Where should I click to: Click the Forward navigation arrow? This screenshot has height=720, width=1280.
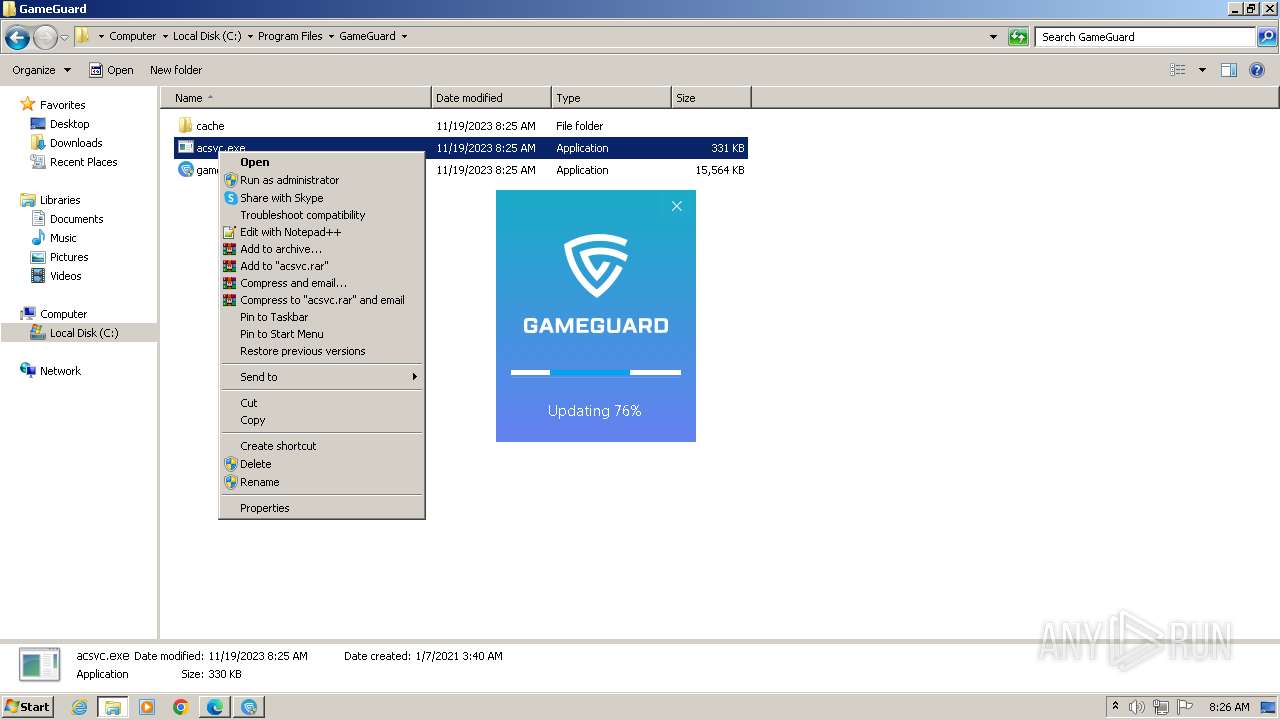pos(45,37)
